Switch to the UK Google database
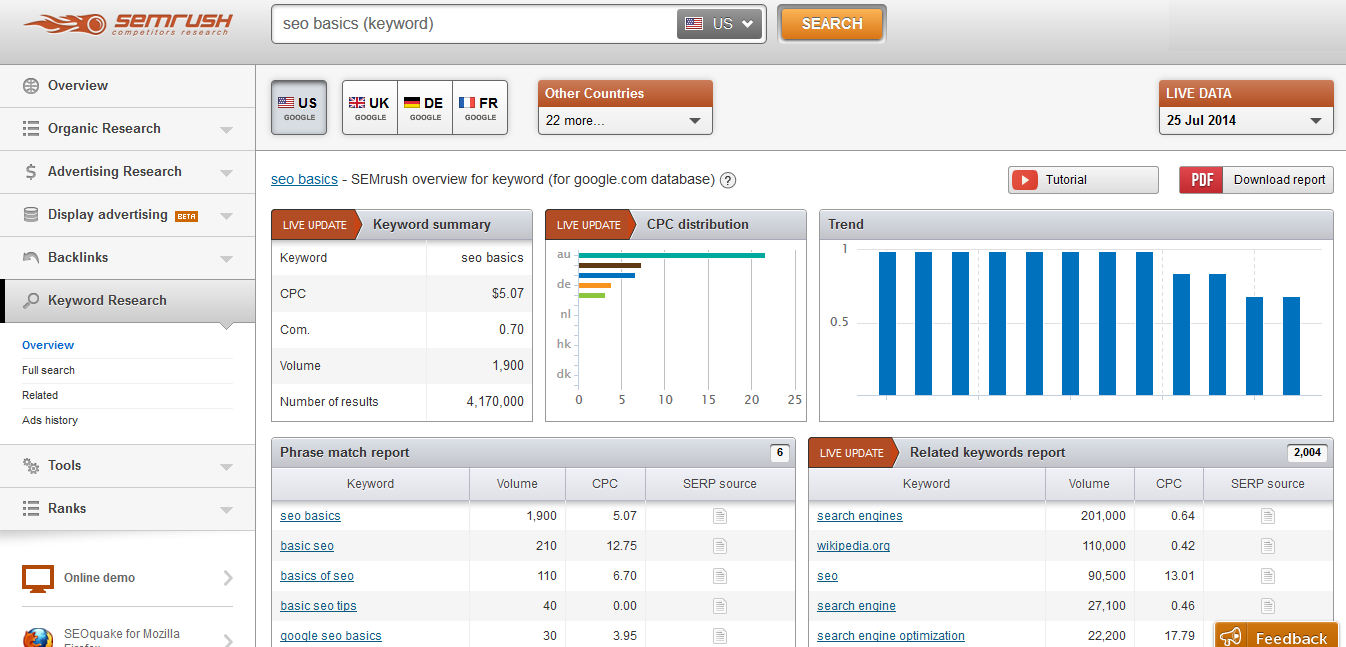1346x647 pixels. click(x=370, y=108)
